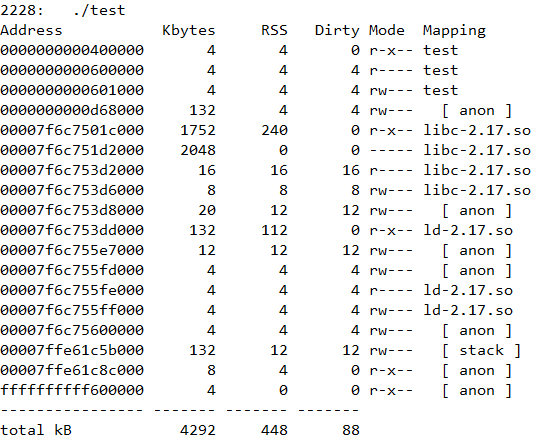Click address 00007f6c75600000
This screenshot has width=538, height=440.
click(x=72, y=330)
